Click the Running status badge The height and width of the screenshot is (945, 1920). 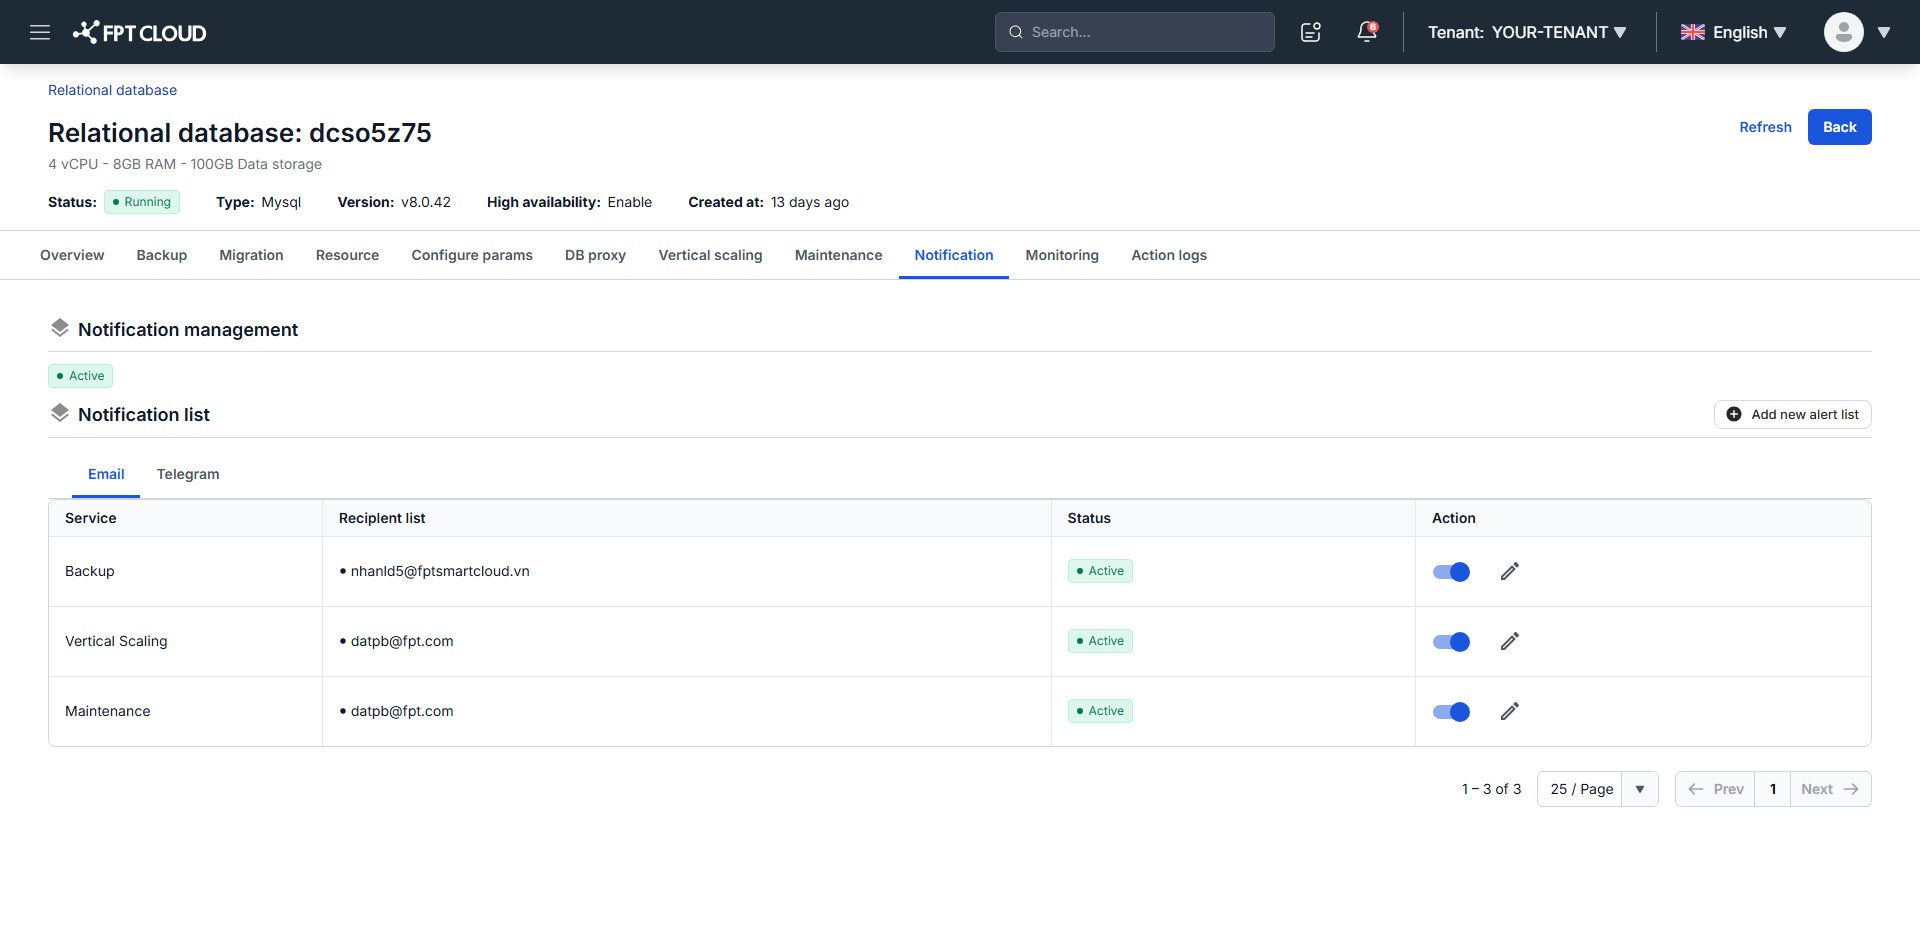tap(142, 202)
